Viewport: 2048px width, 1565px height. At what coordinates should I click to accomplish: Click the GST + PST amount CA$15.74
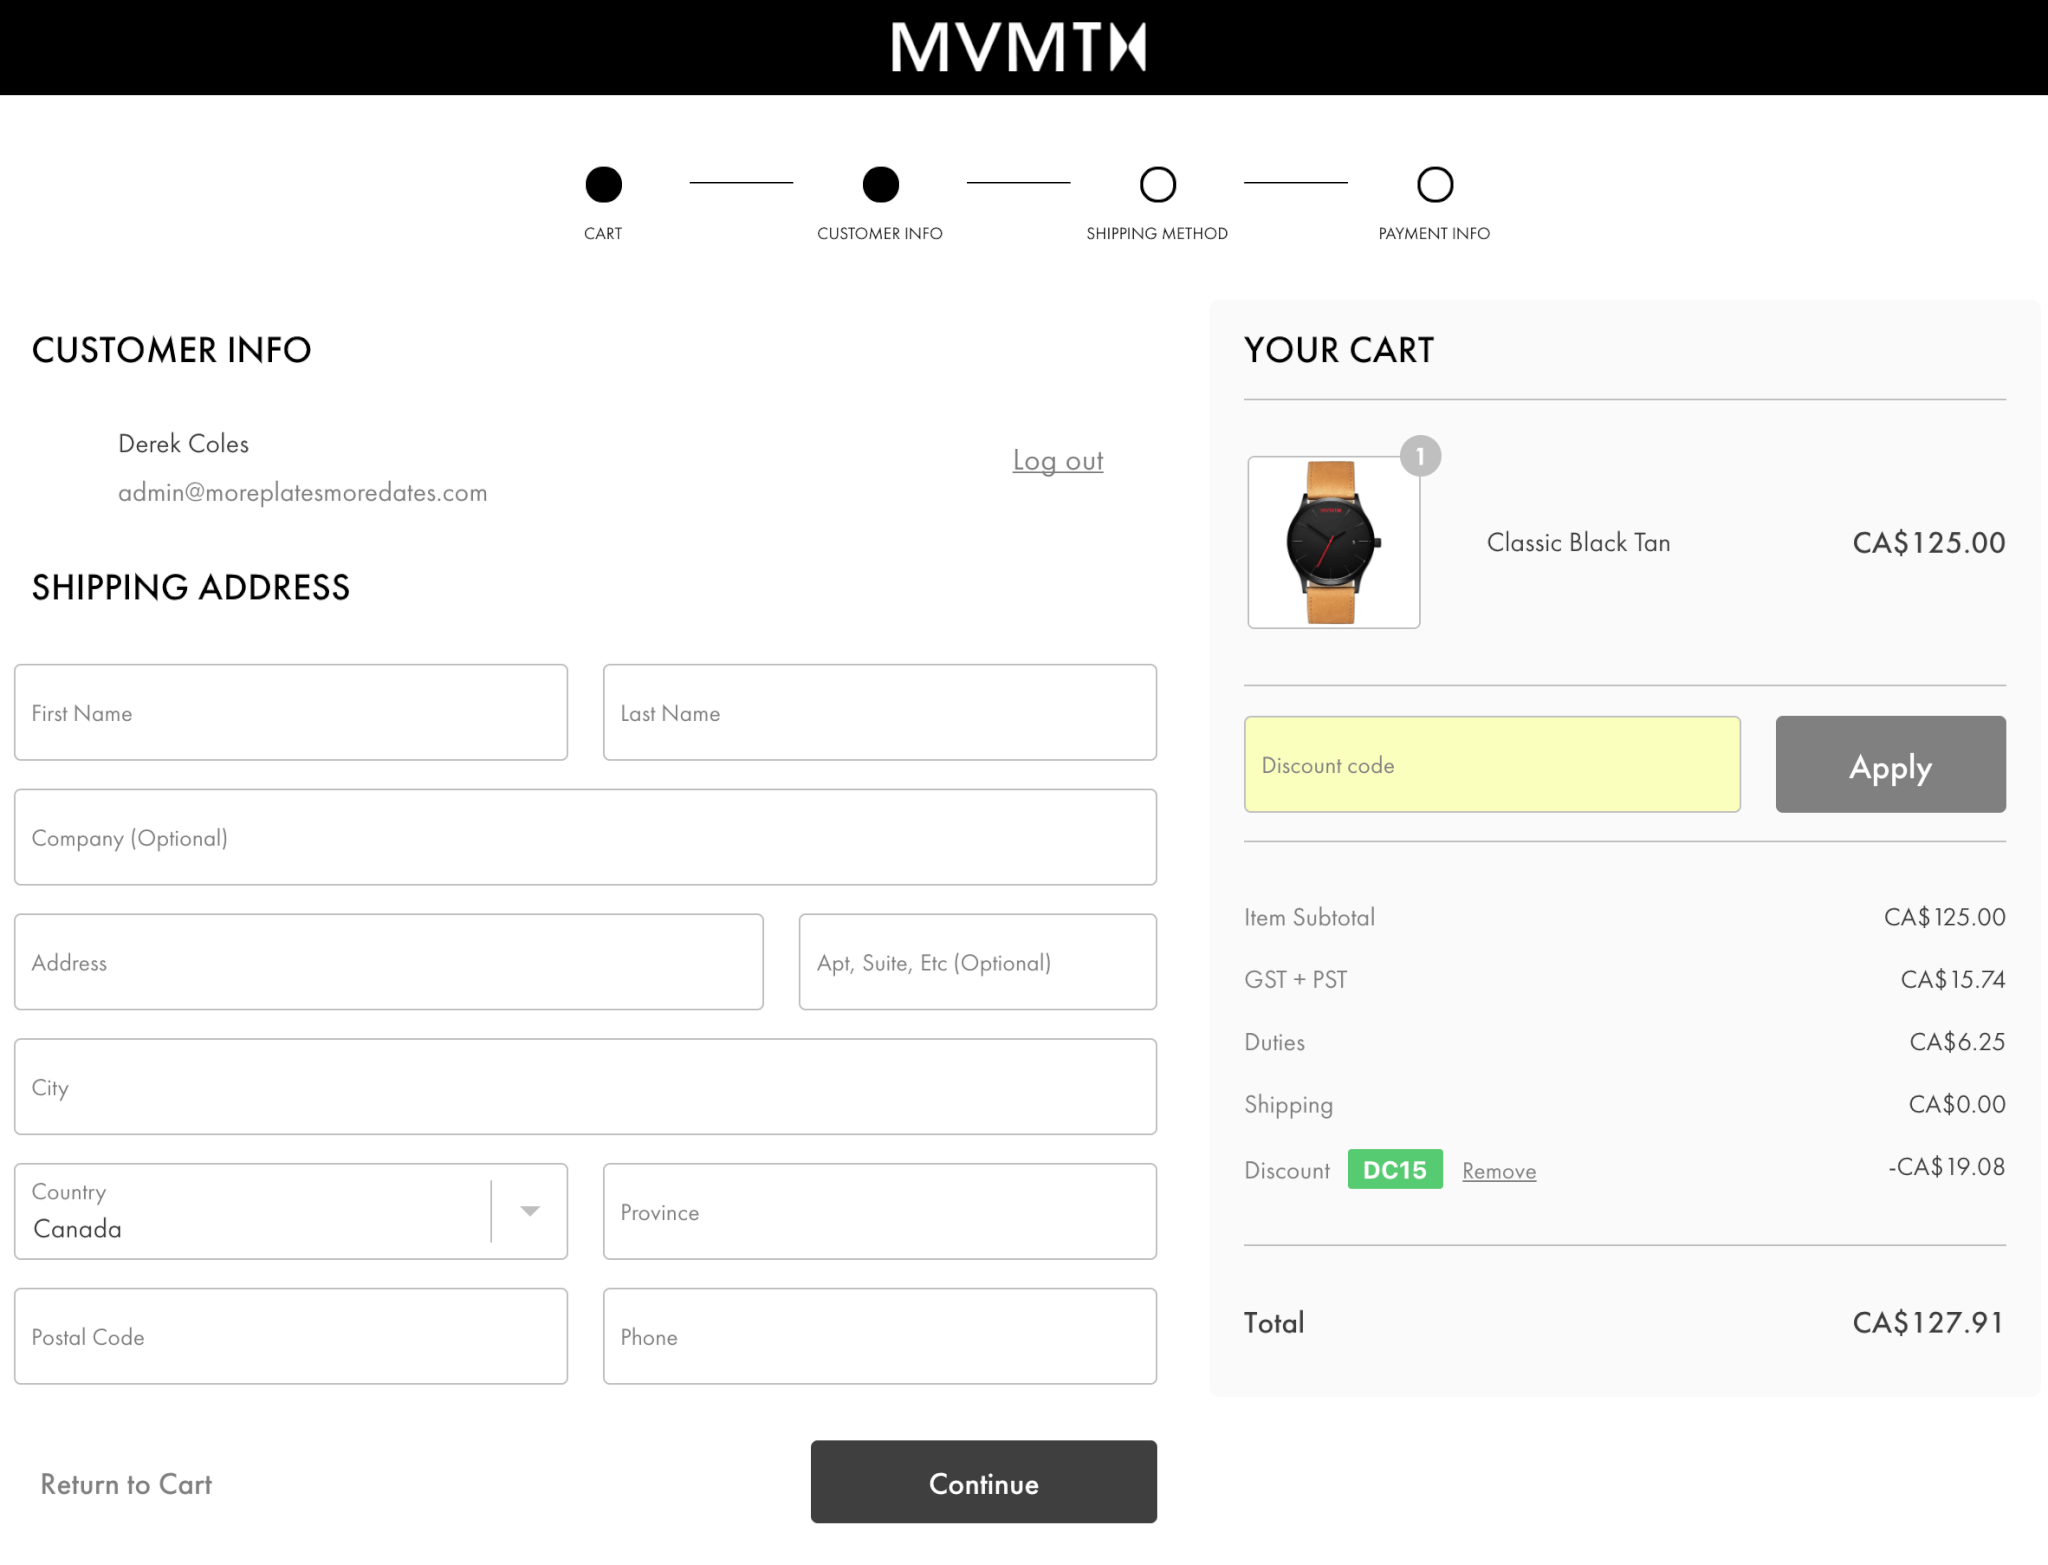(x=1953, y=979)
